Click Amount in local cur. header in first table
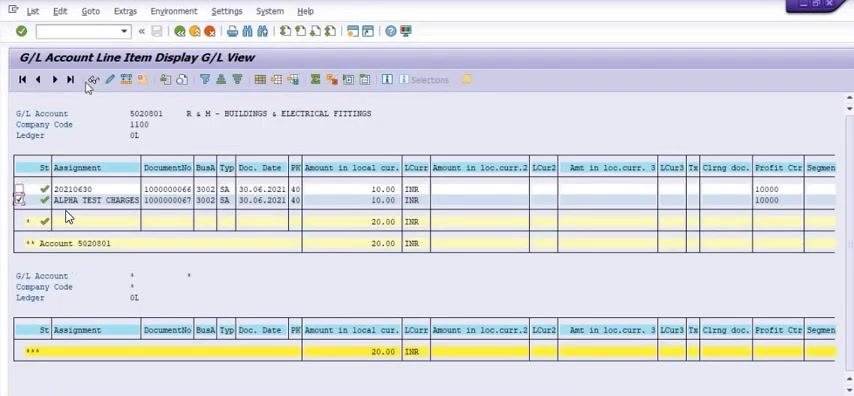854x396 pixels. 352,168
